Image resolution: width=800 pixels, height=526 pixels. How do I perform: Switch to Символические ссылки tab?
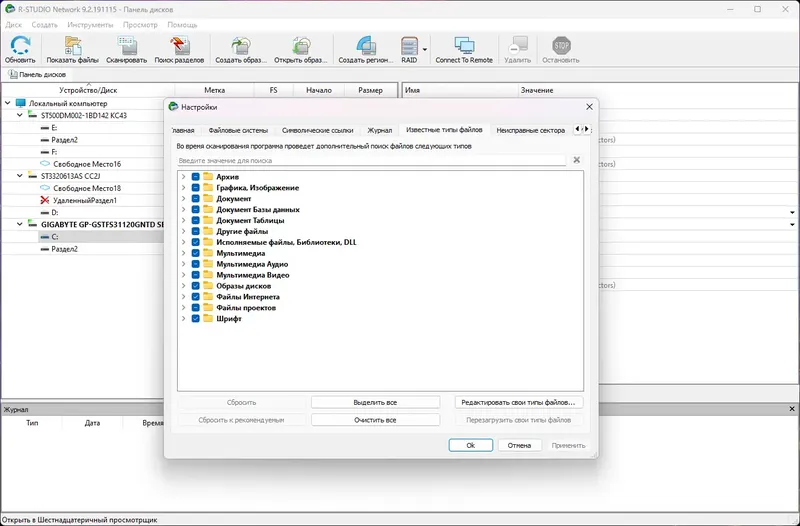tap(317, 130)
